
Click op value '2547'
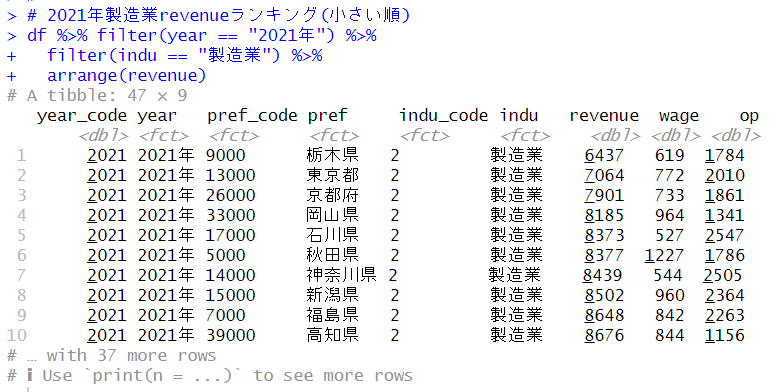724,235
